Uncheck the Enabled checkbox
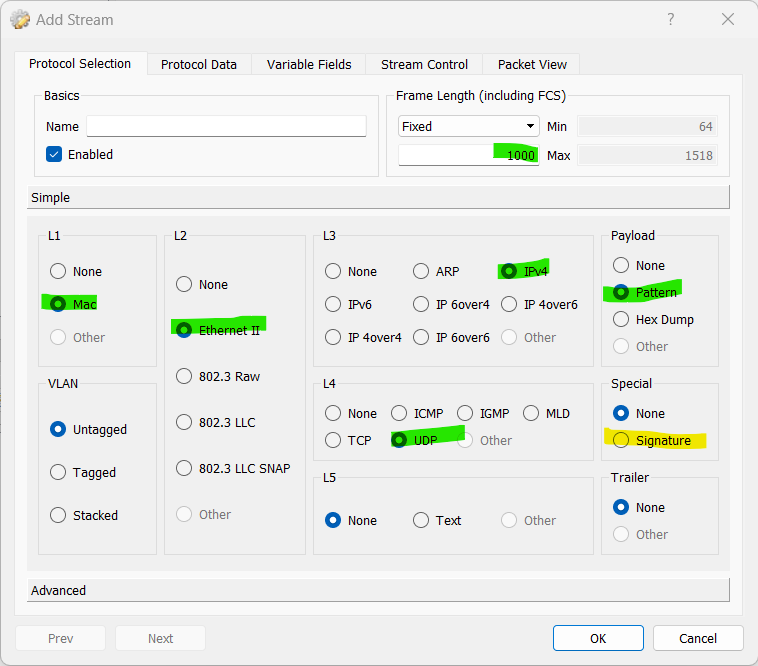 pyautogui.click(x=54, y=154)
